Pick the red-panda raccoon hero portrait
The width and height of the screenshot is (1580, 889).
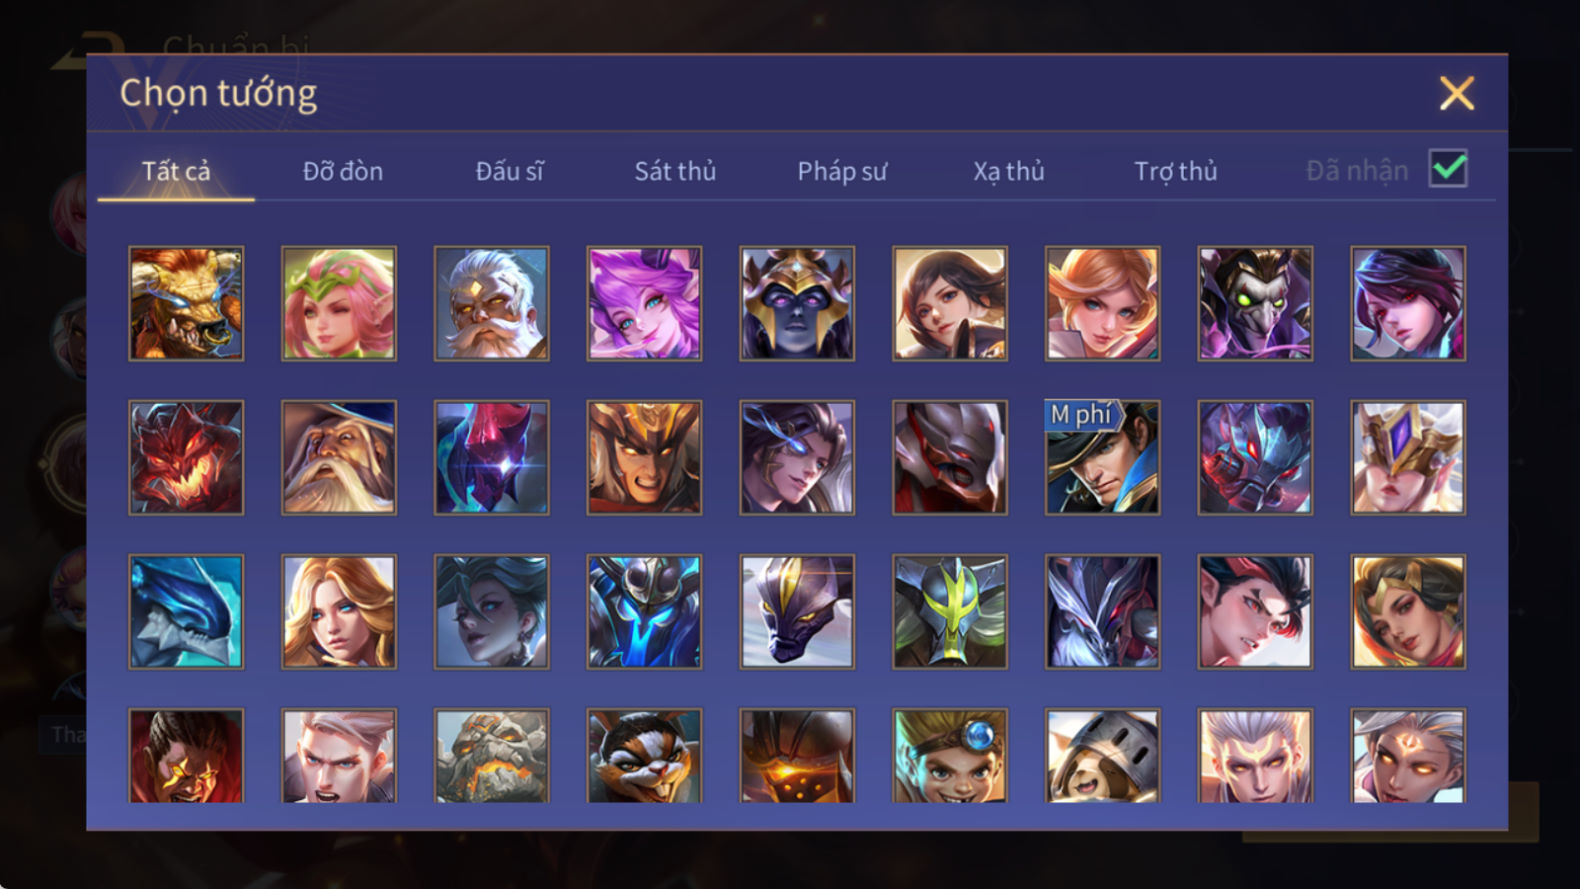pyautogui.click(x=644, y=756)
